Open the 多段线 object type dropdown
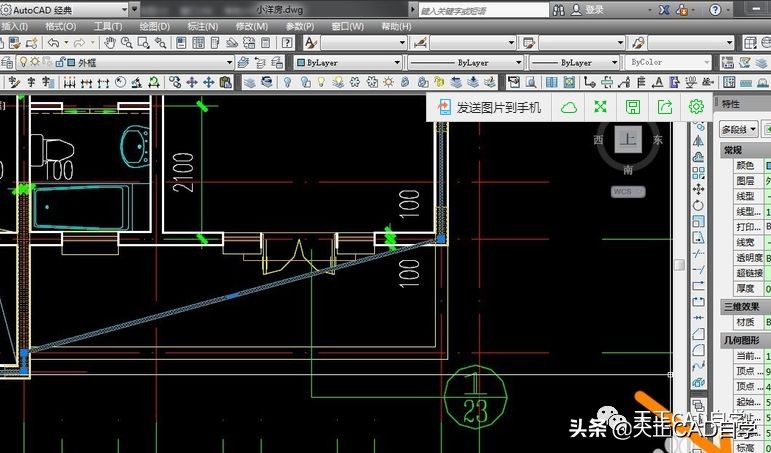The width and height of the screenshot is (771, 453). tap(739, 130)
